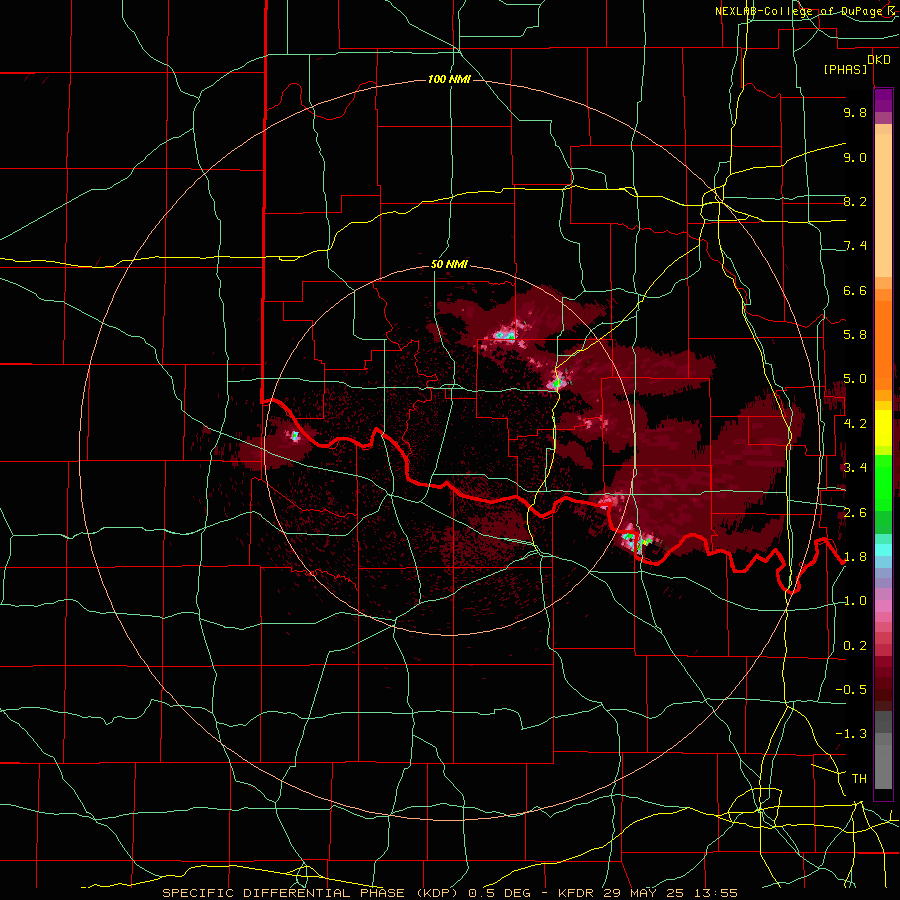Click the KFDR station identifier in the caption
900x900 pixels.
click(577, 893)
